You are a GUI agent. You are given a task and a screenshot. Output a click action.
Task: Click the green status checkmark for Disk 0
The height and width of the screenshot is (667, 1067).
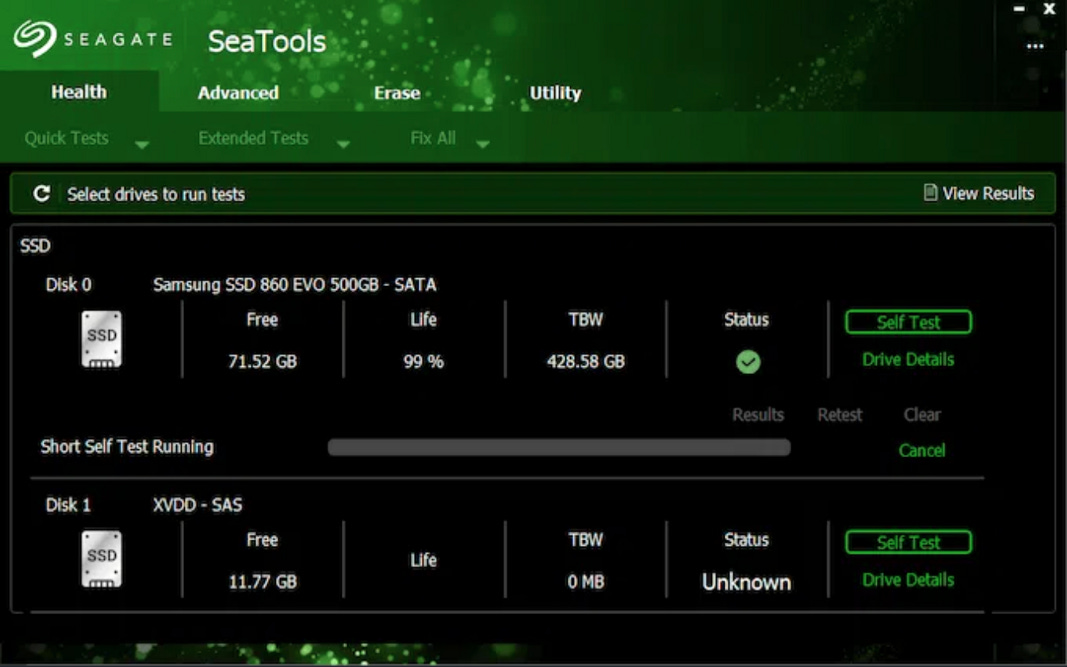[748, 362]
